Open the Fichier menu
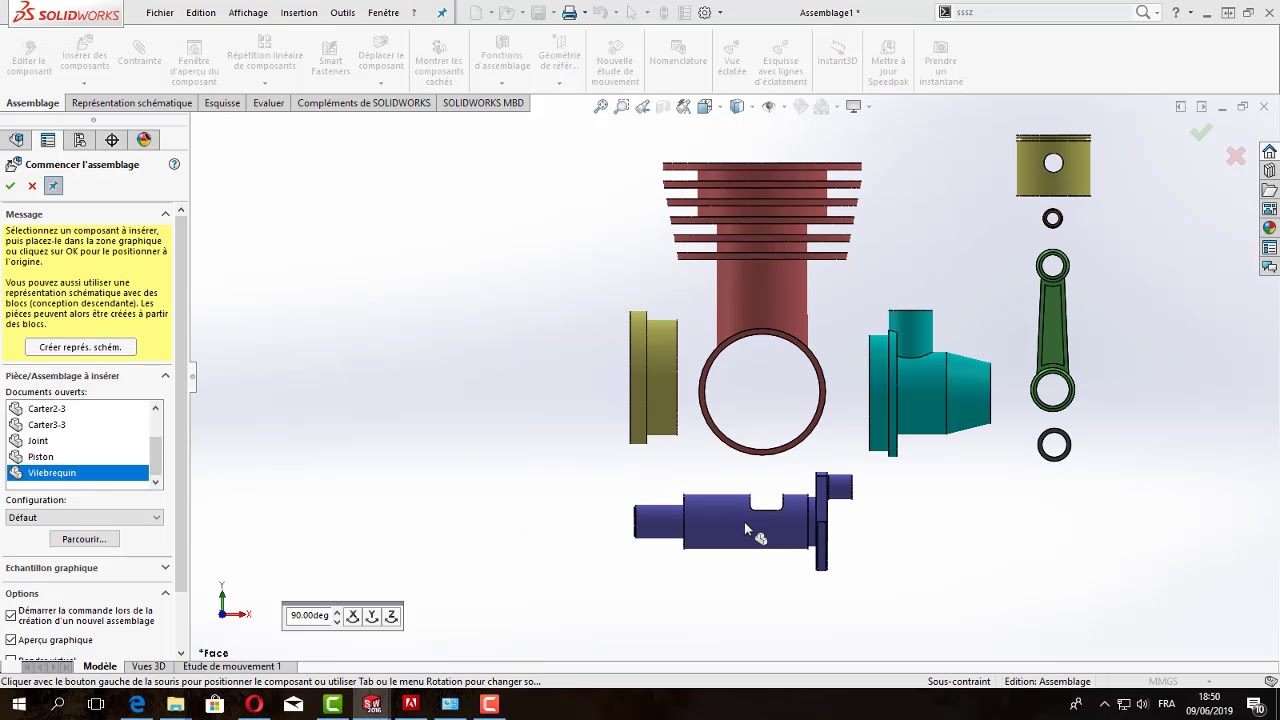 (x=159, y=13)
